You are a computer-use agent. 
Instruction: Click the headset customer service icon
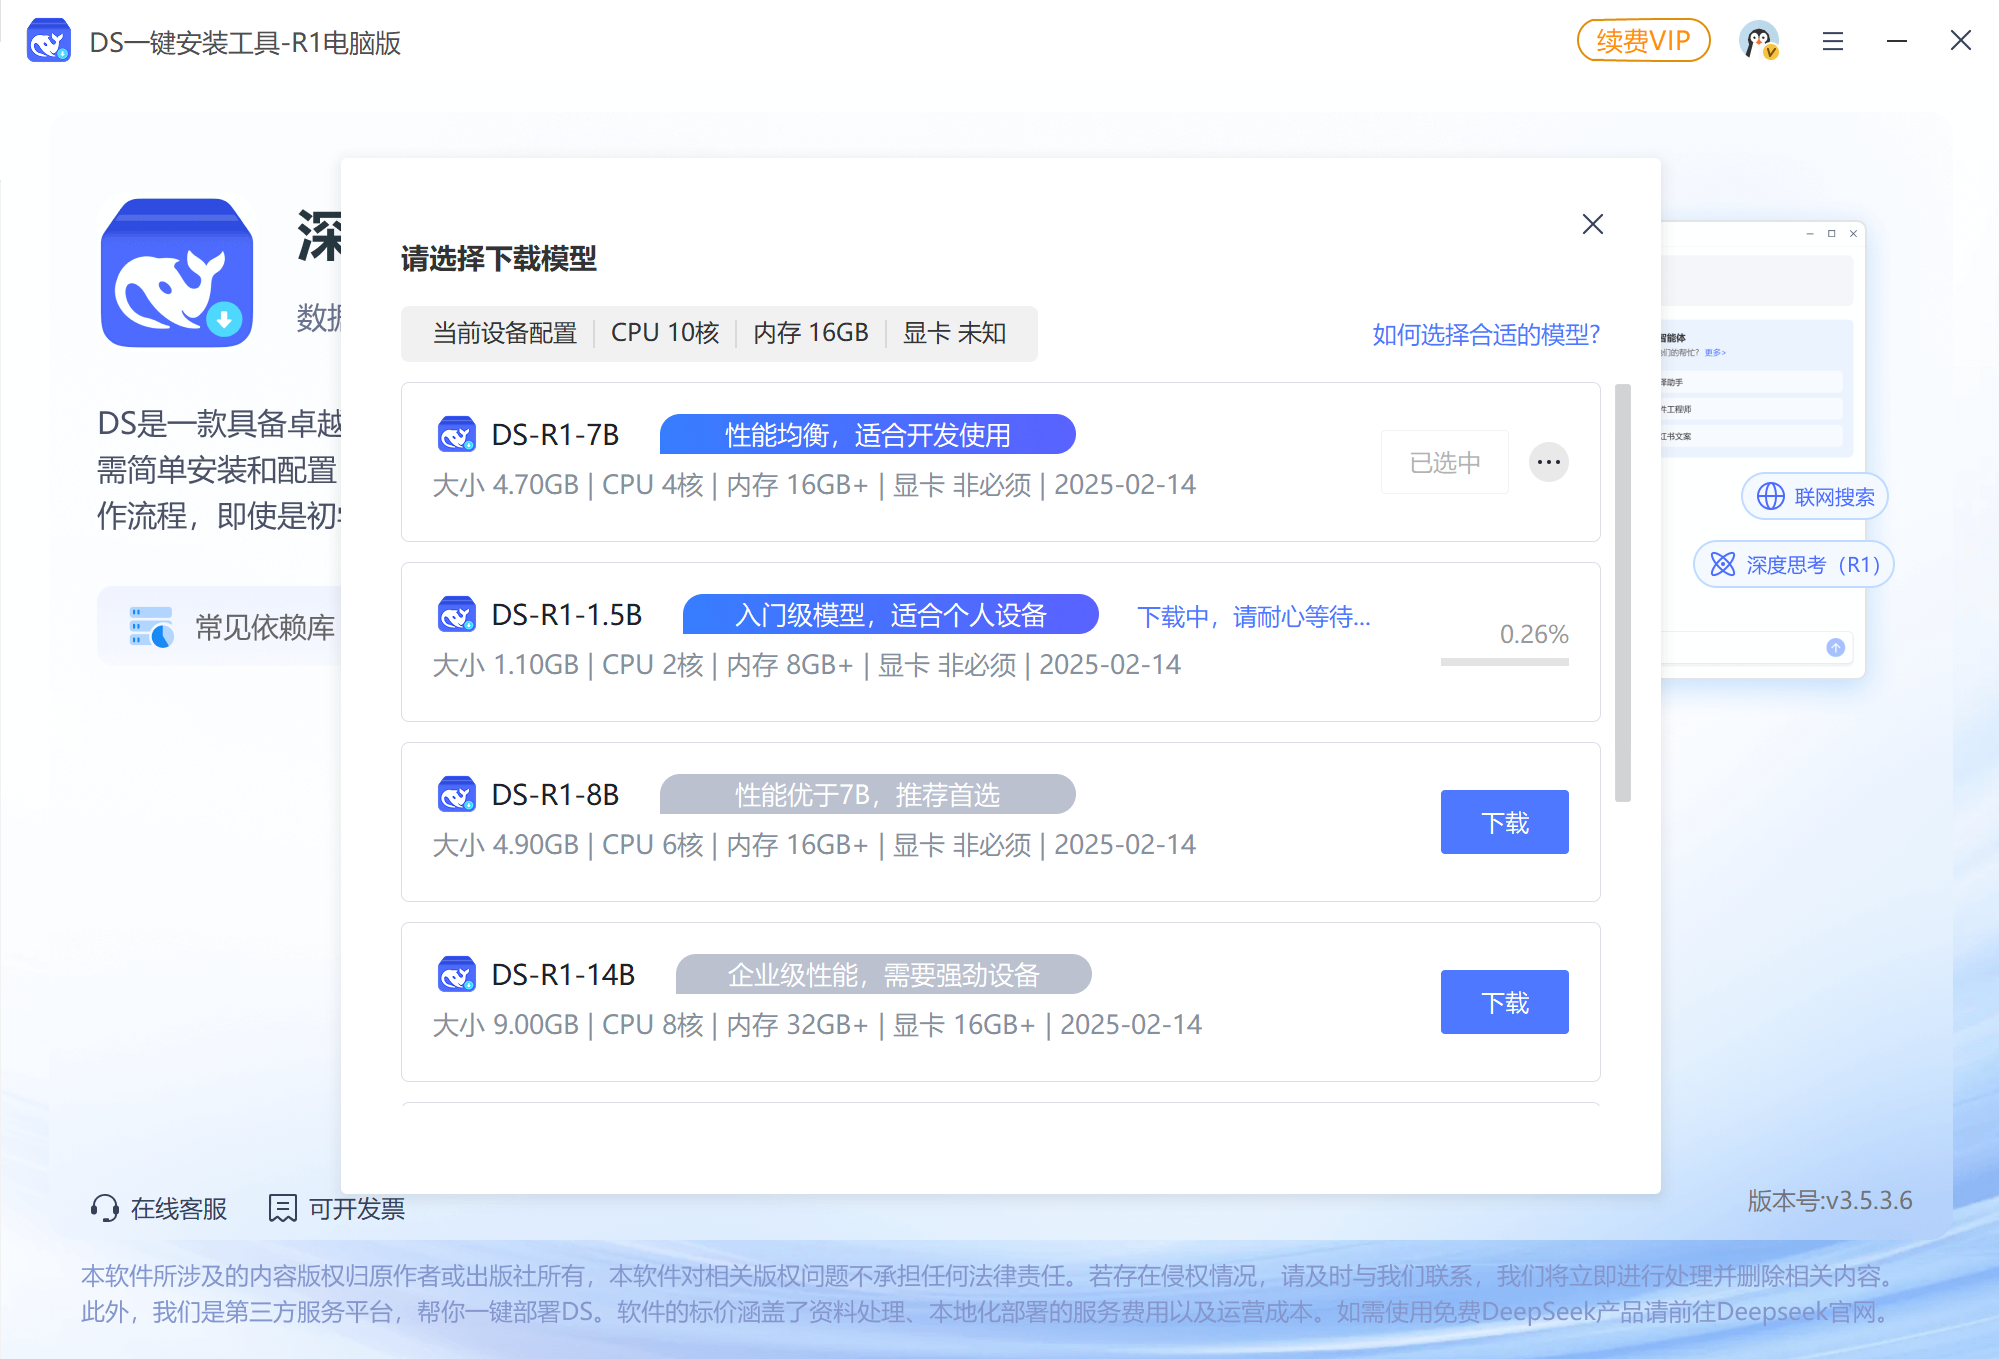point(104,1208)
